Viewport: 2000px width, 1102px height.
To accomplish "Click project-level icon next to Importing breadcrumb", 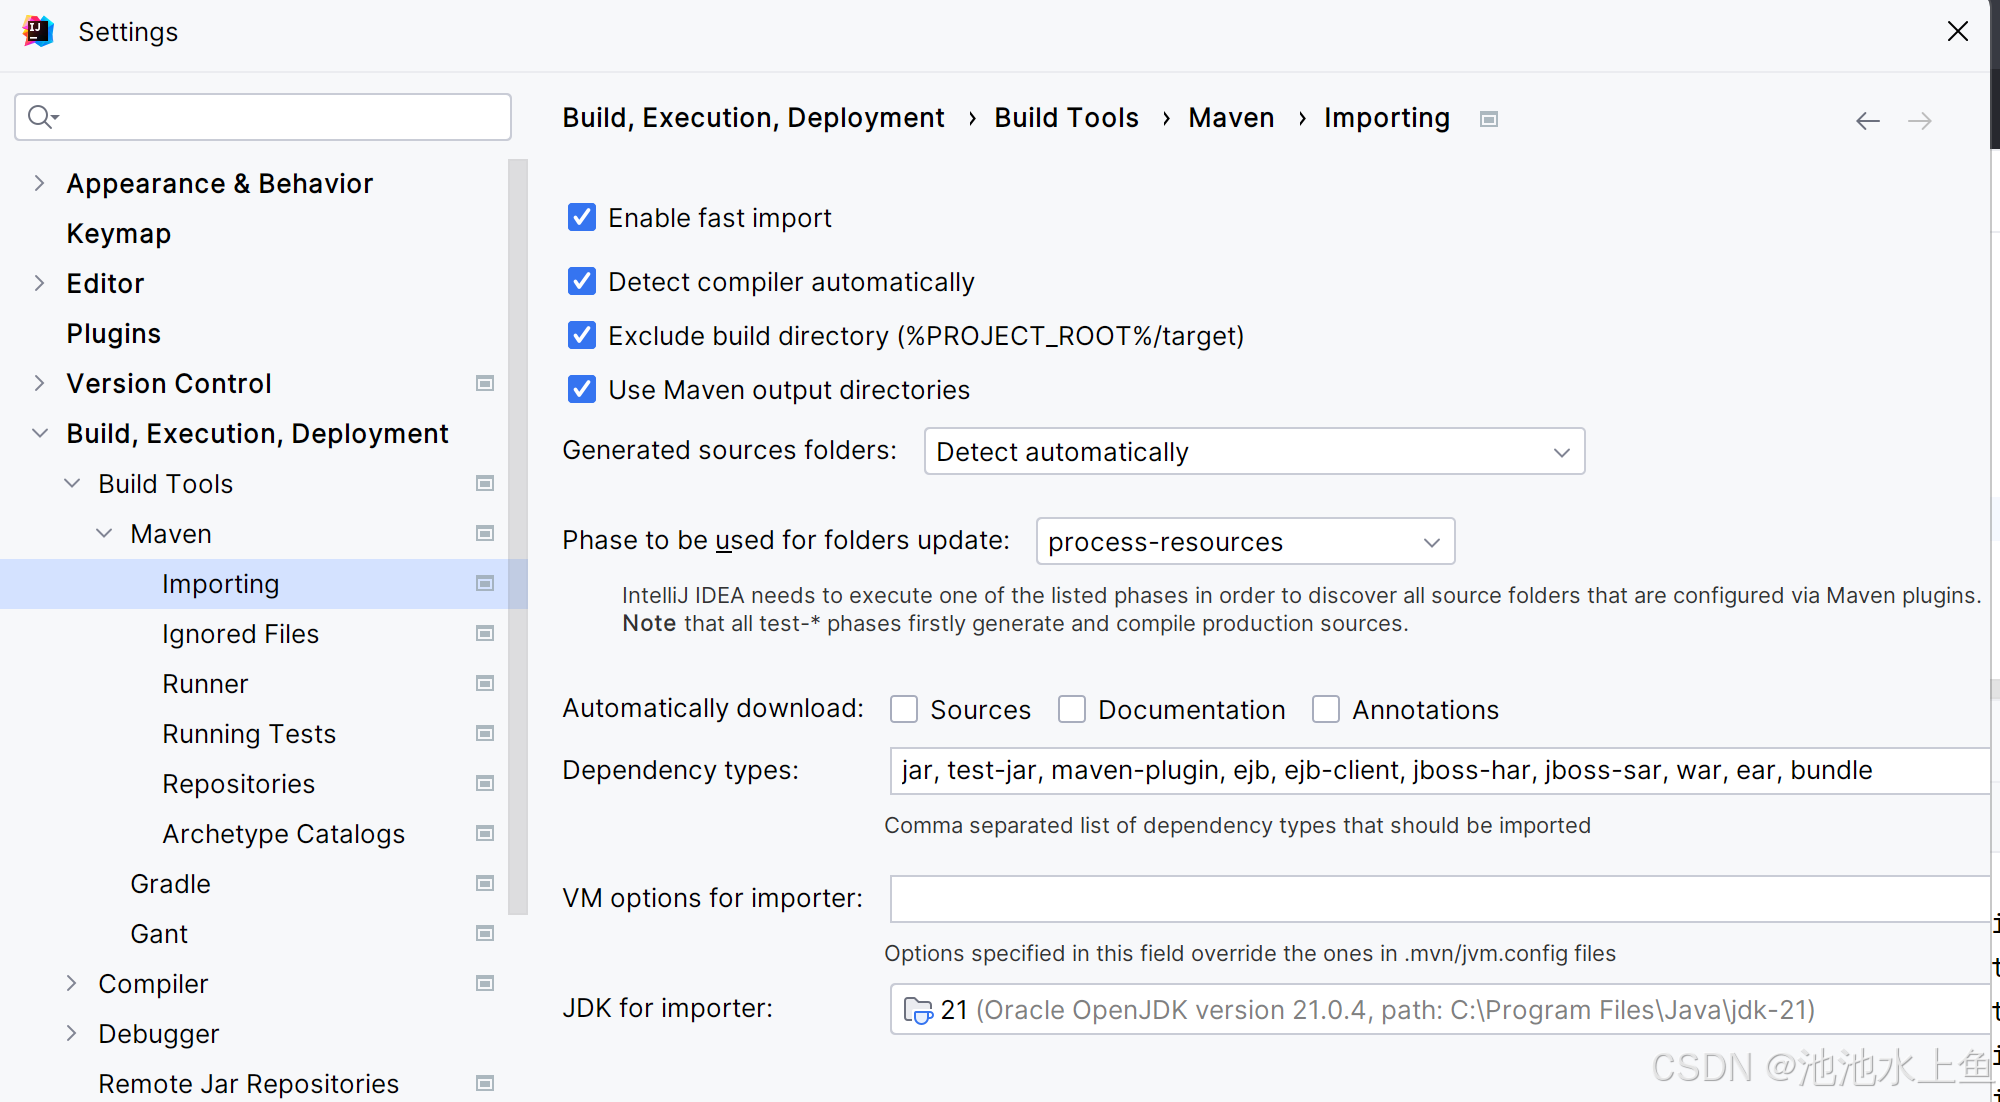I will coord(1489,119).
